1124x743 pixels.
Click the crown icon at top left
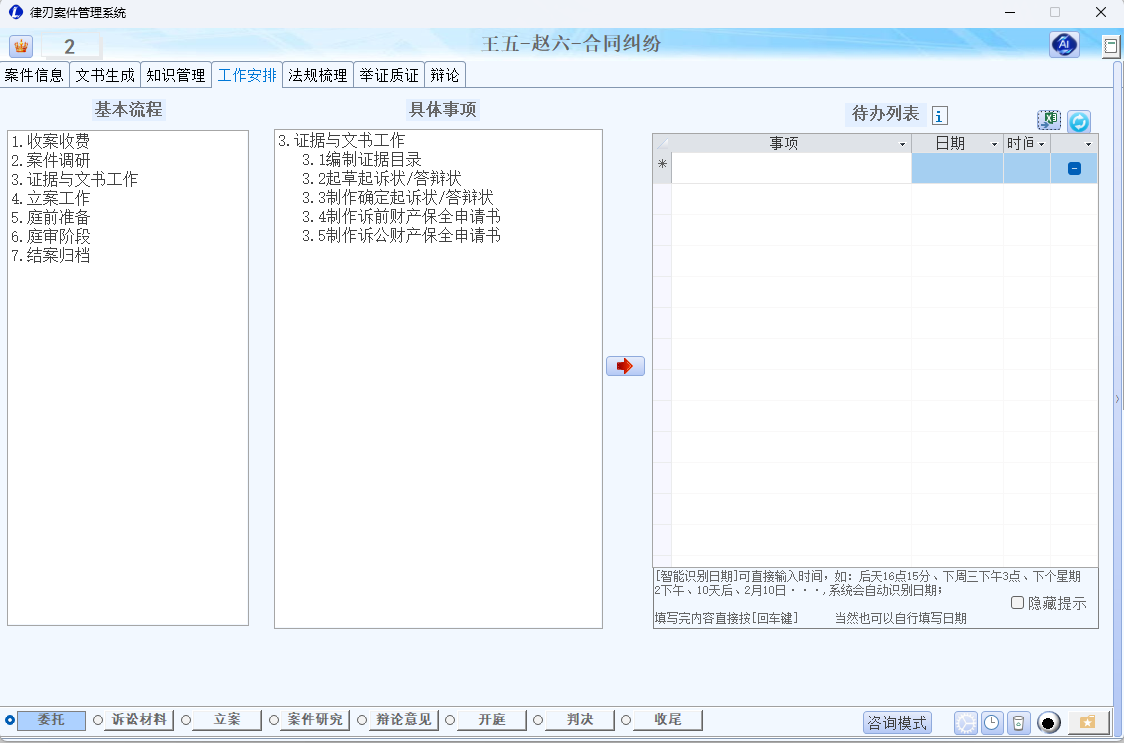click(x=21, y=46)
